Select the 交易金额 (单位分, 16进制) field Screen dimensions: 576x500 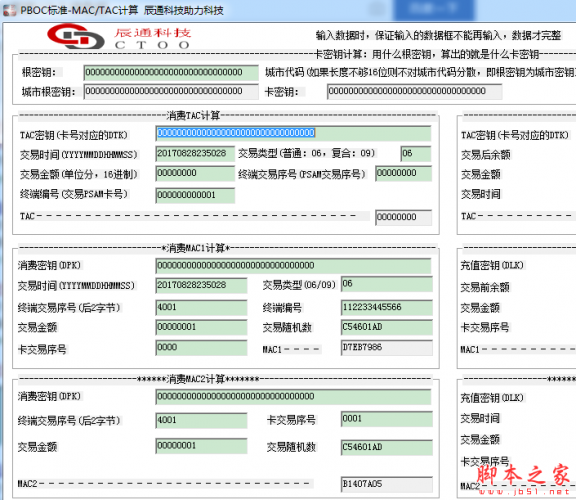(195, 173)
